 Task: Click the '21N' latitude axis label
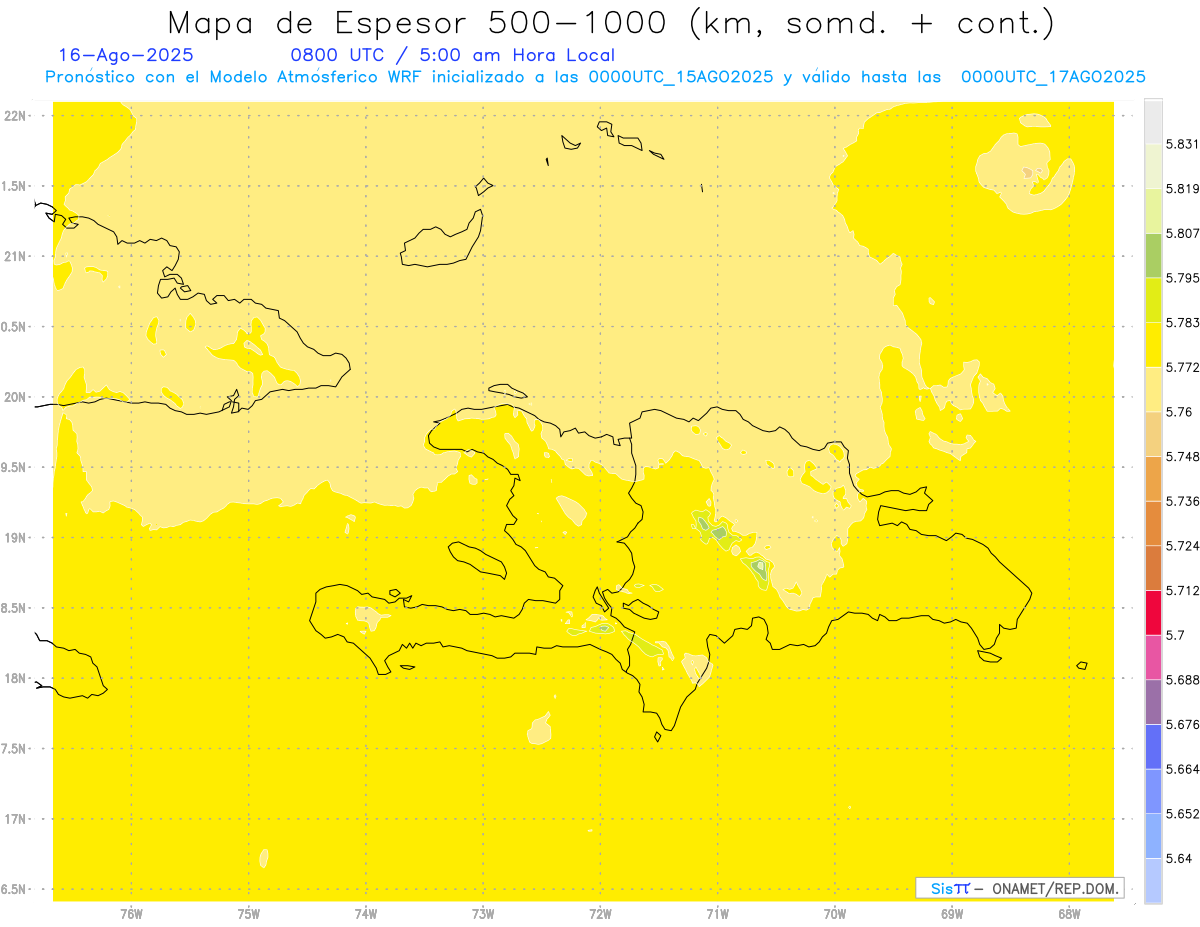(17, 257)
